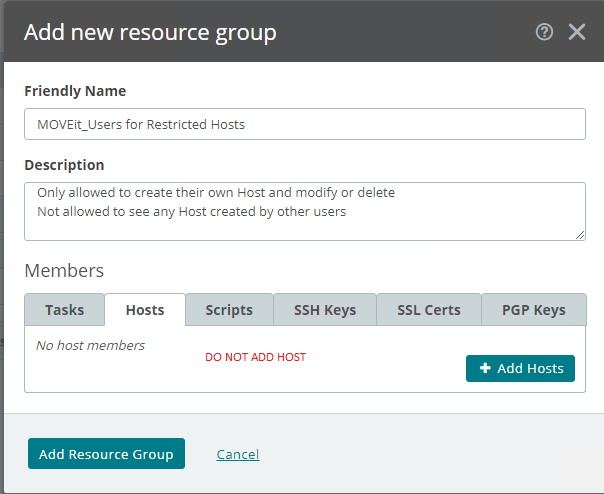Click the Cancel link
Image resolution: width=604 pixels, height=494 pixels.
pyautogui.click(x=238, y=454)
